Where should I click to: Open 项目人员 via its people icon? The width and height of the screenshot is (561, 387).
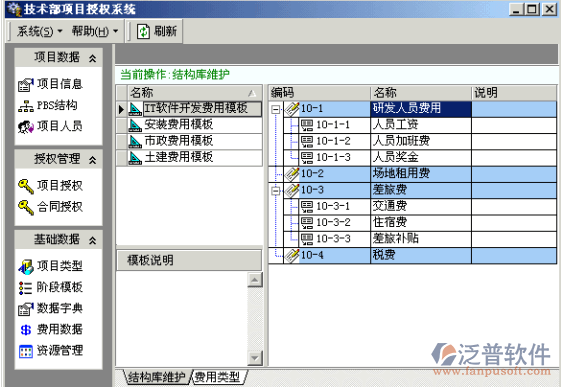[26, 127]
